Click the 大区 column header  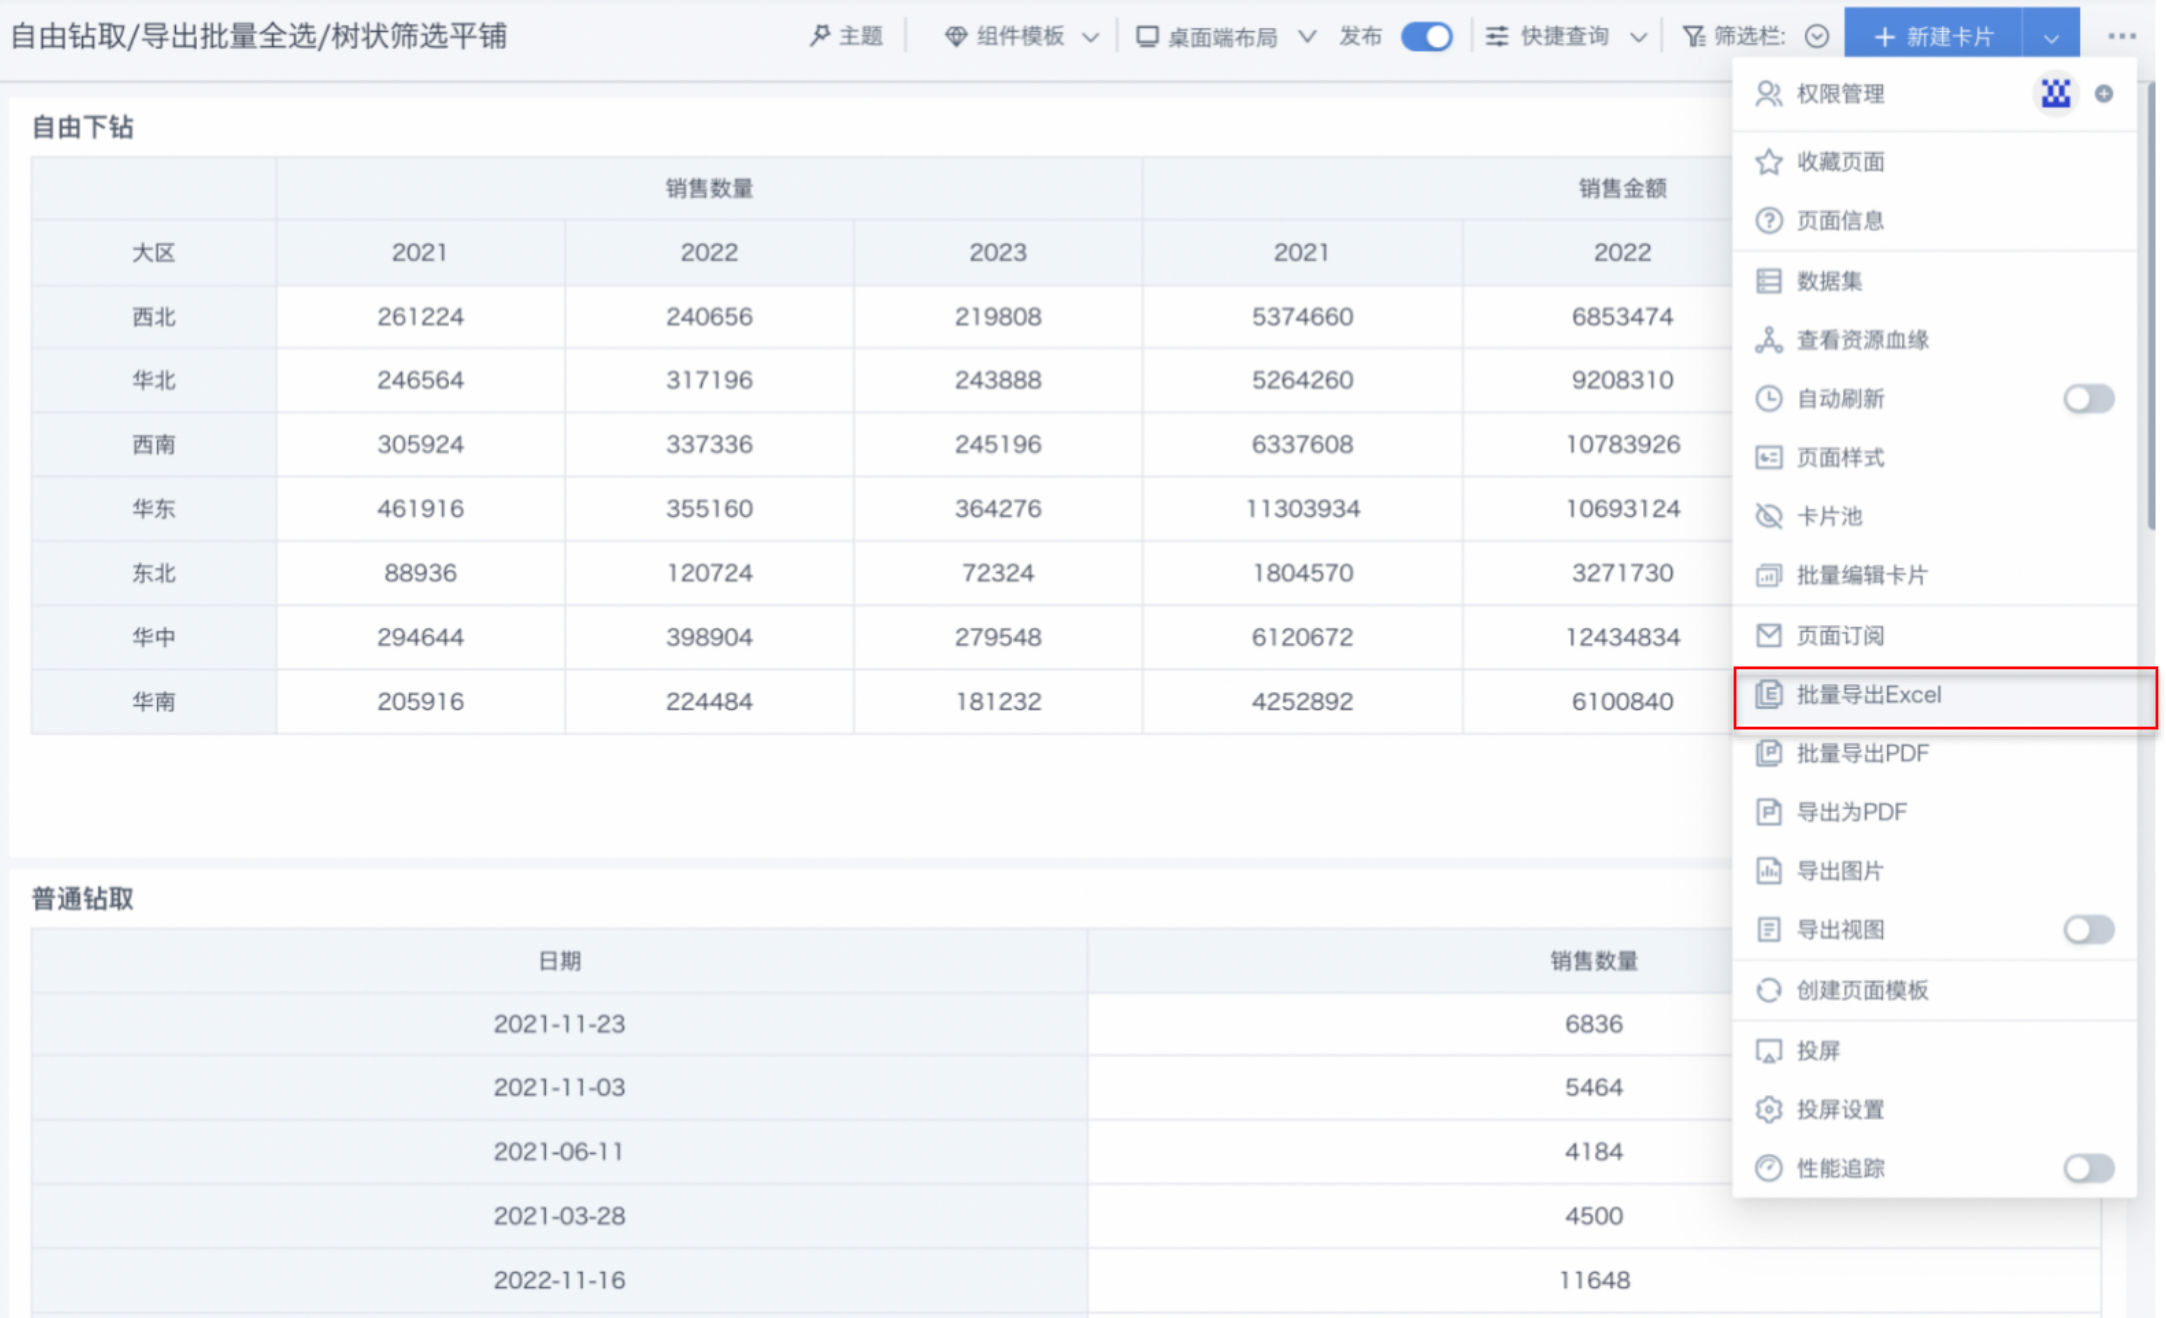154,253
